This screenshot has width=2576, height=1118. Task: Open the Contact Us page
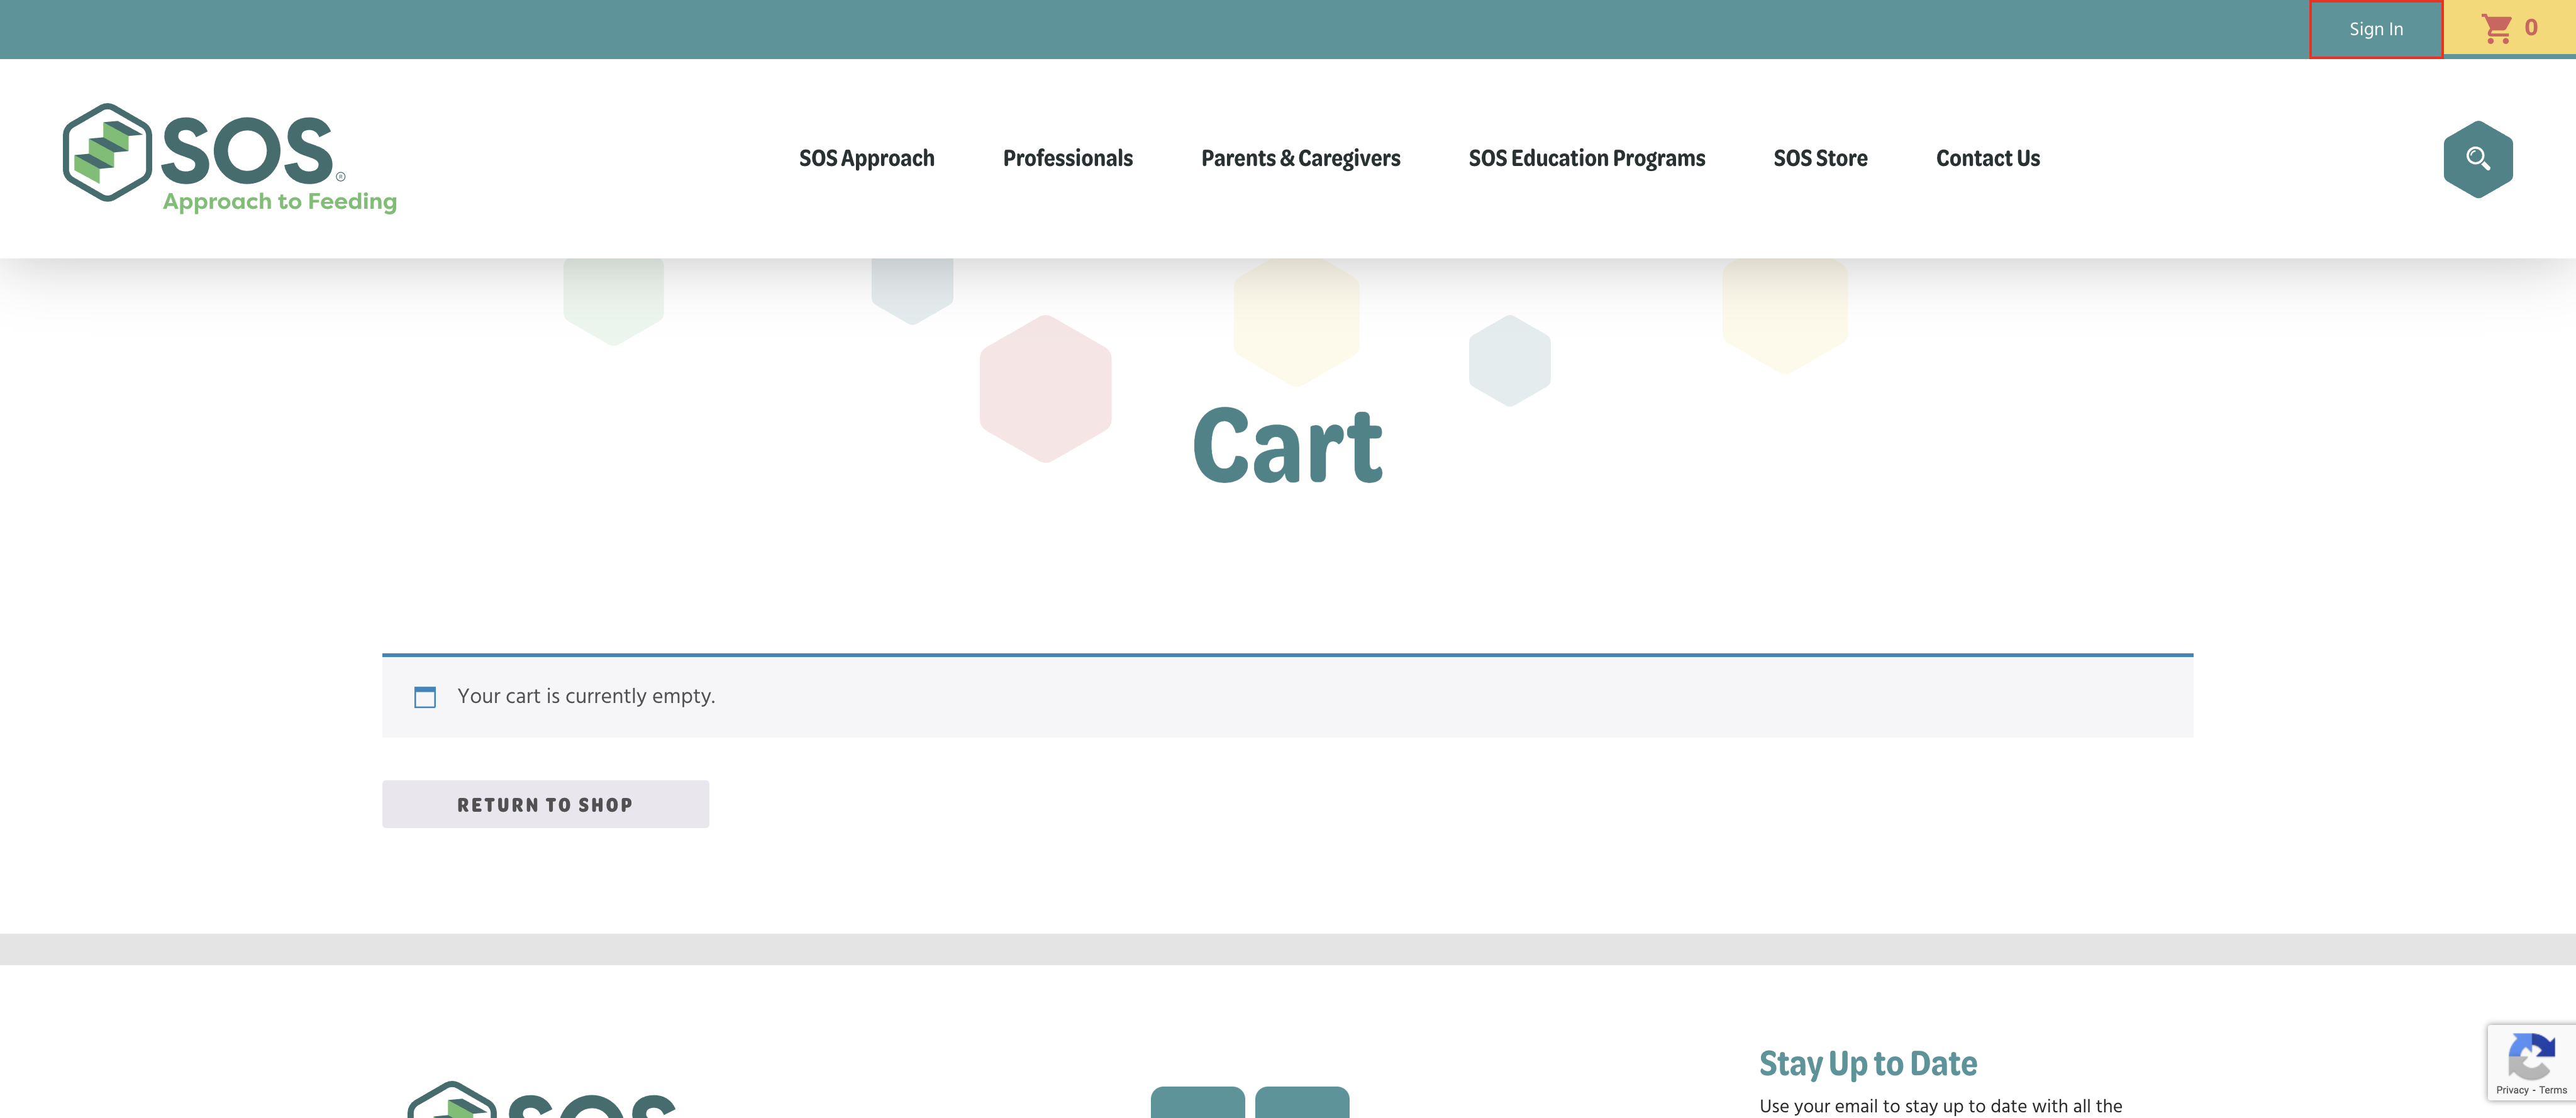click(1987, 158)
